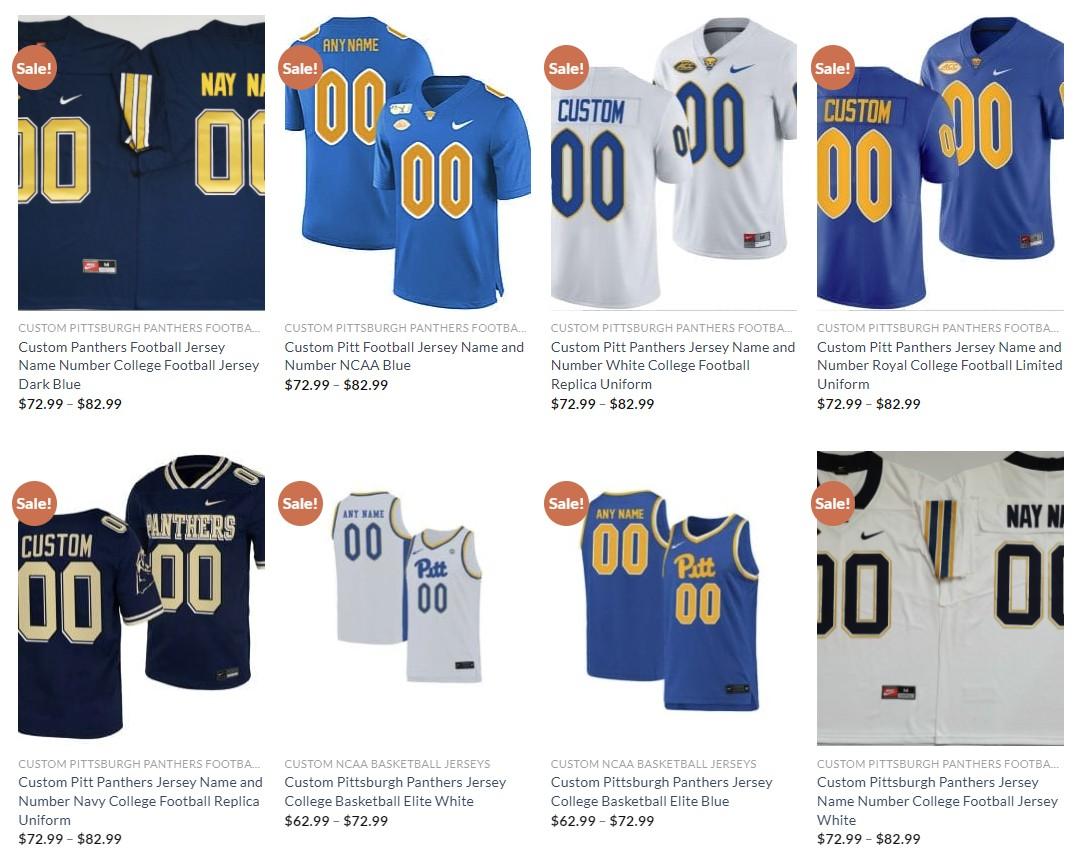Click Sale badge on Dark Blue football jersey
This screenshot has height=850, width=1081.
pos(34,68)
